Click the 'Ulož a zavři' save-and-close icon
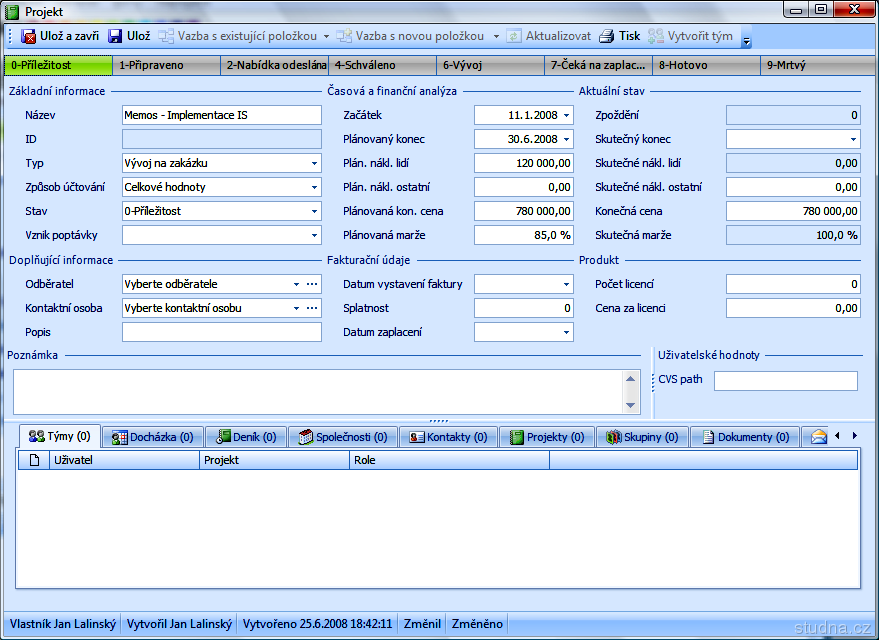Viewport: 879px width, 640px height. click(x=29, y=37)
